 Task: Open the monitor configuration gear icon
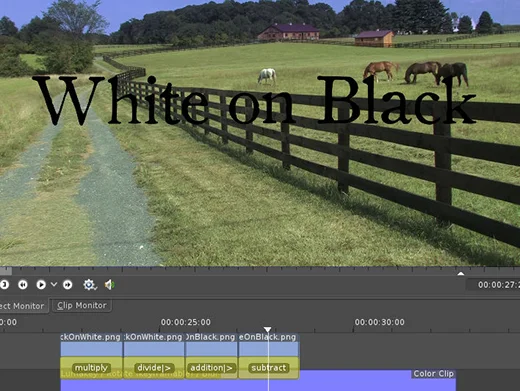pos(89,285)
